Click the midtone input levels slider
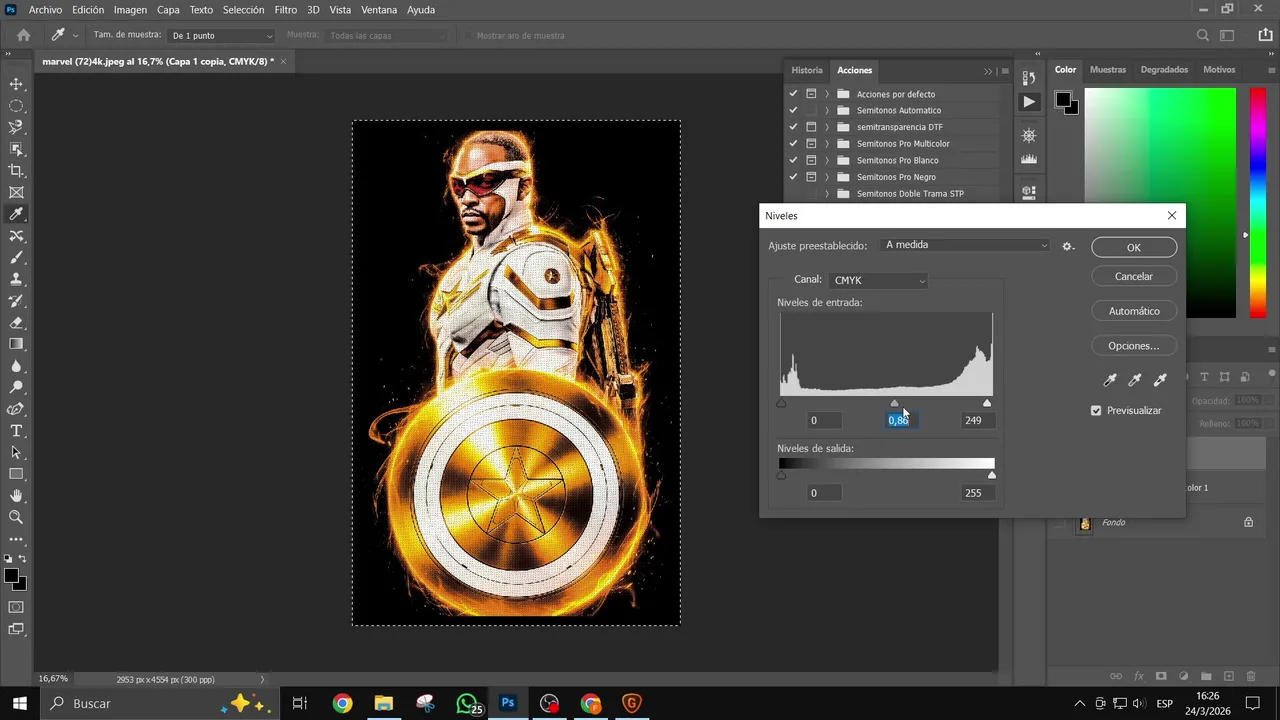The width and height of the screenshot is (1280, 720). pyautogui.click(x=895, y=403)
